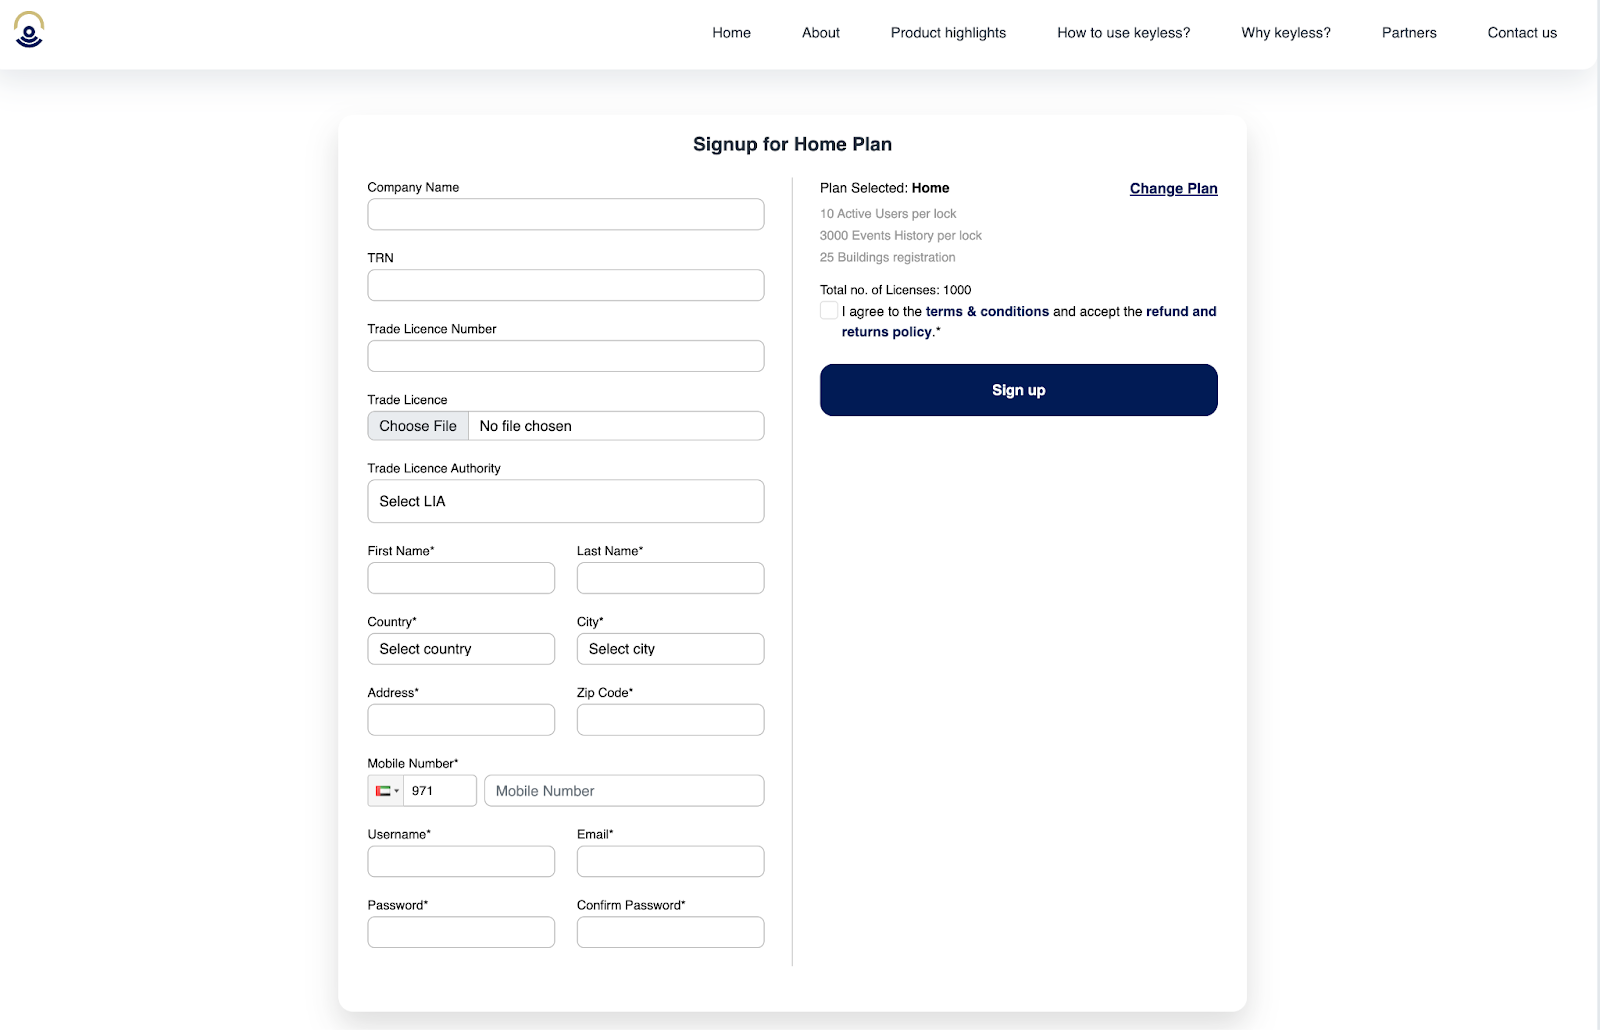Open the Why keyless? menu item
The width and height of the screenshot is (1600, 1030).
point(1286,33)
